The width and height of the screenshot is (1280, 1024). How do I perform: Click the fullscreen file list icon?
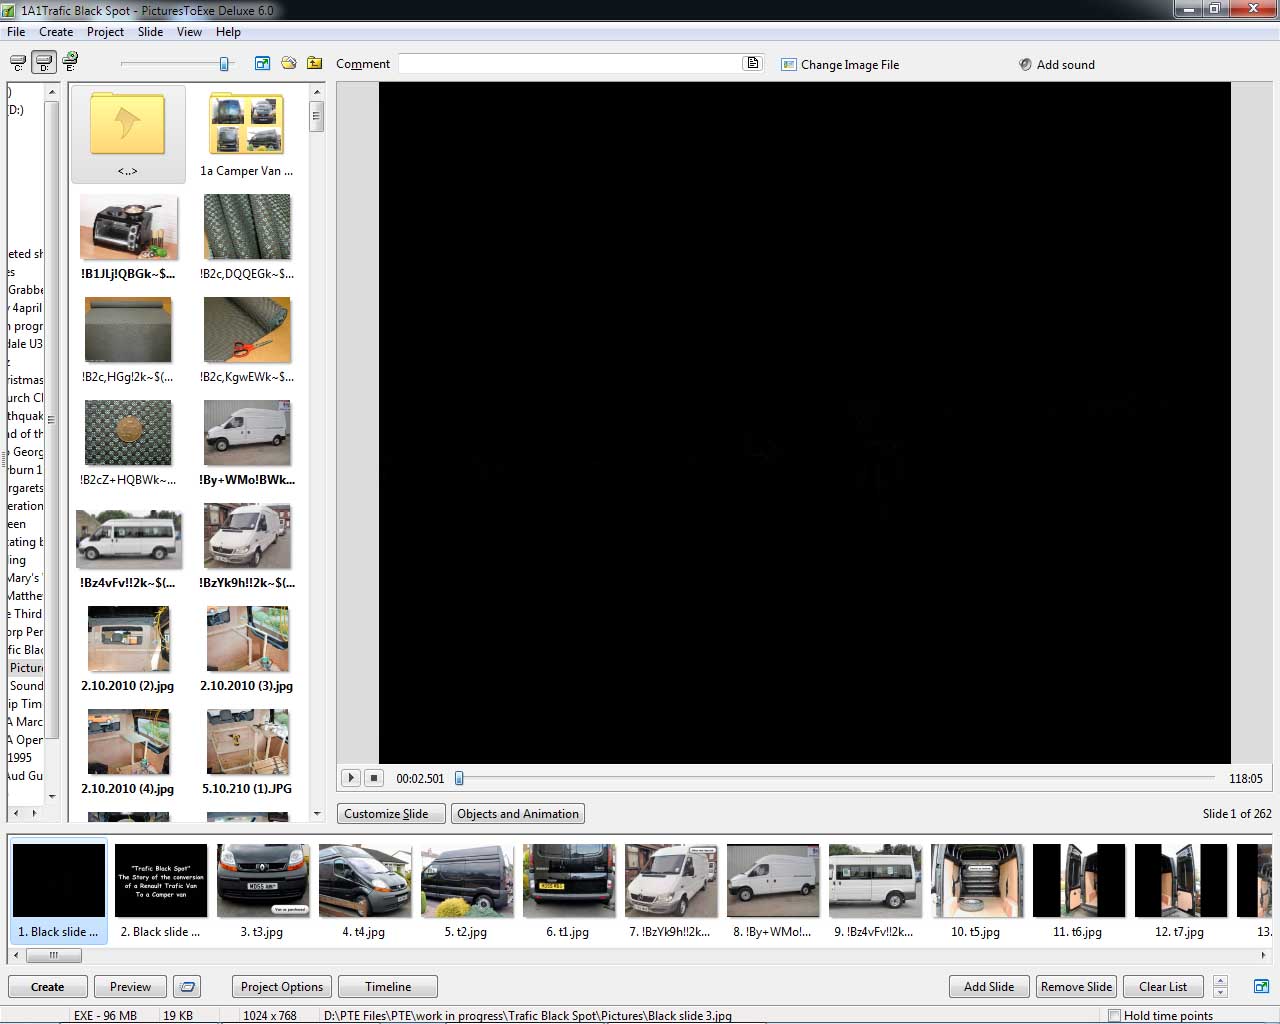pyautogui.click(x=262, y=63)
